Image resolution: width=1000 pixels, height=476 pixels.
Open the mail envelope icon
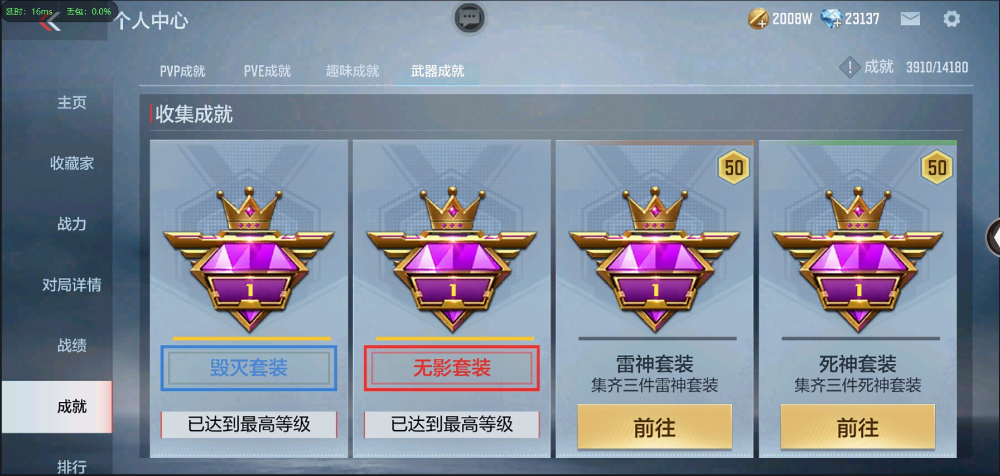point(910,19)
